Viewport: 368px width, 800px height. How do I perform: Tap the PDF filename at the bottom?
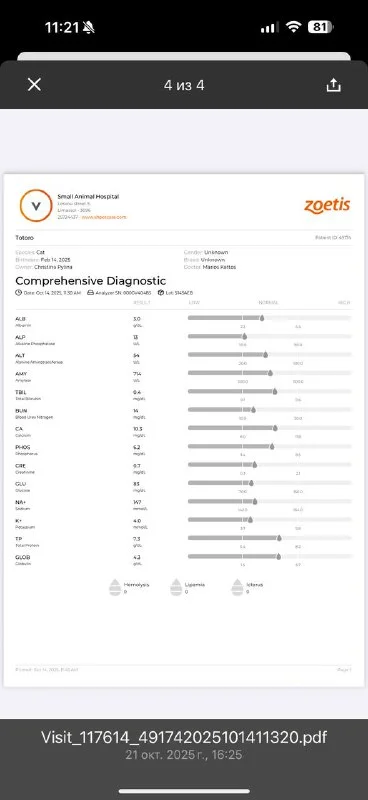pyautogui.click(x=184, y=737)
